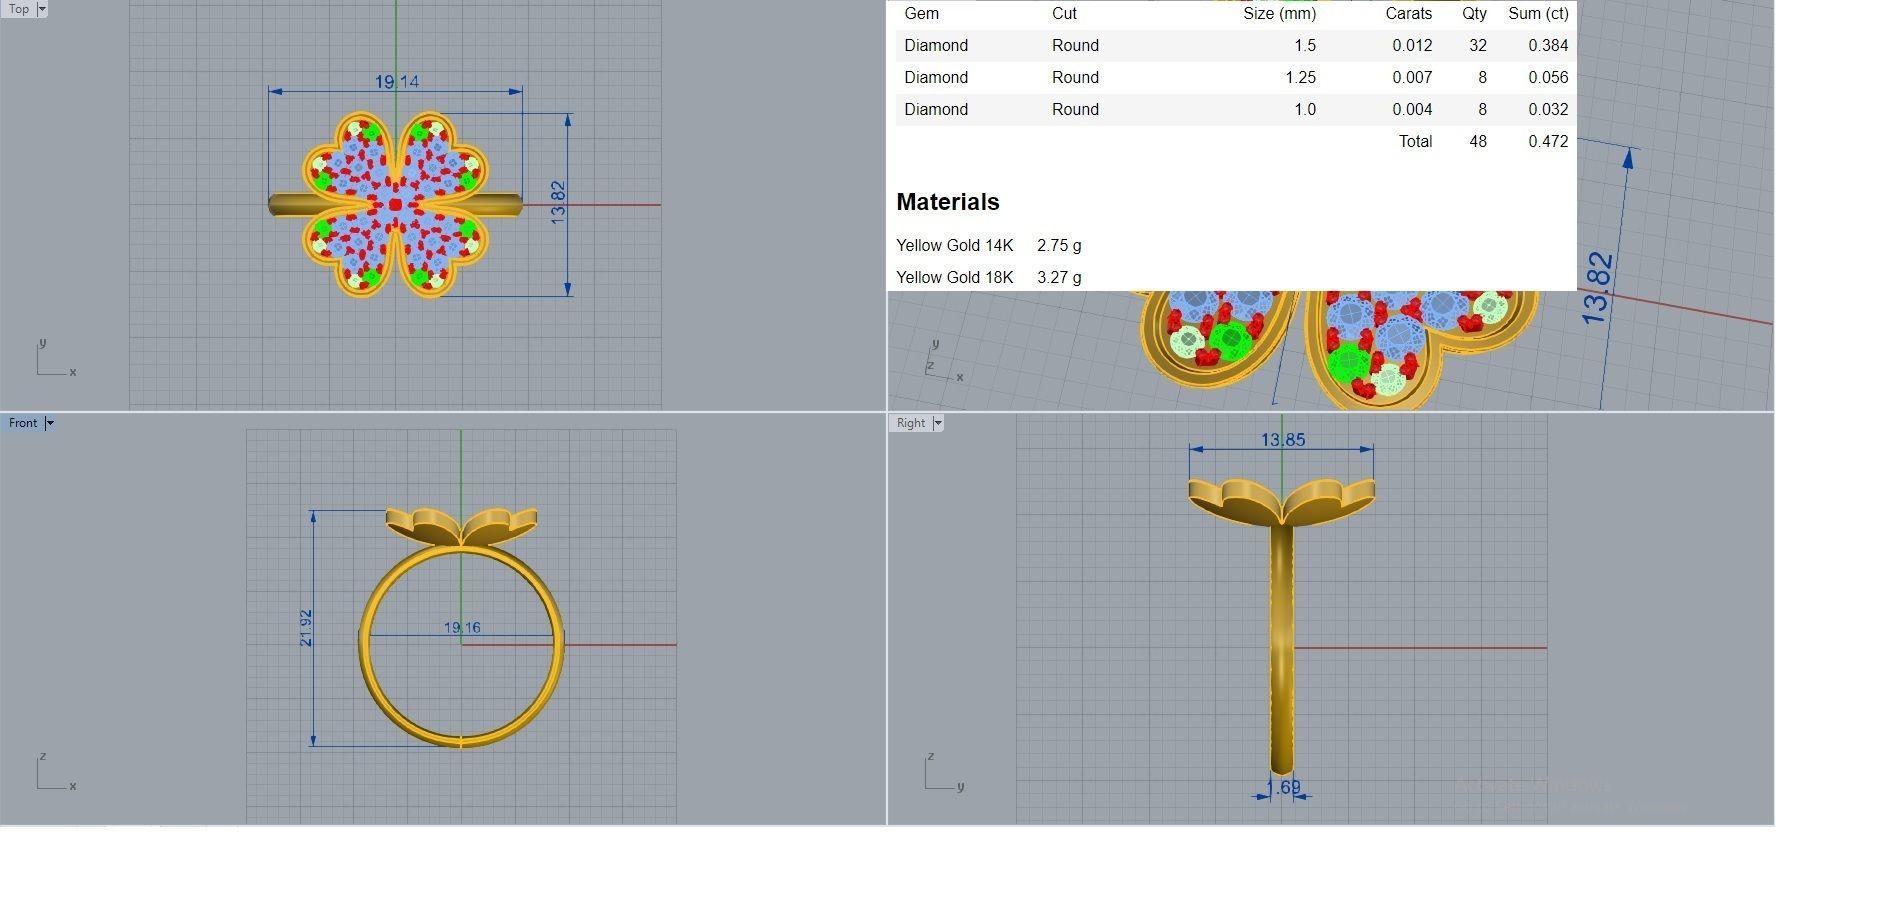Open the Front viewport dropdown arrow
Image resolution: width=1884 pixels, height=899 pixels.
coord(49,423)
